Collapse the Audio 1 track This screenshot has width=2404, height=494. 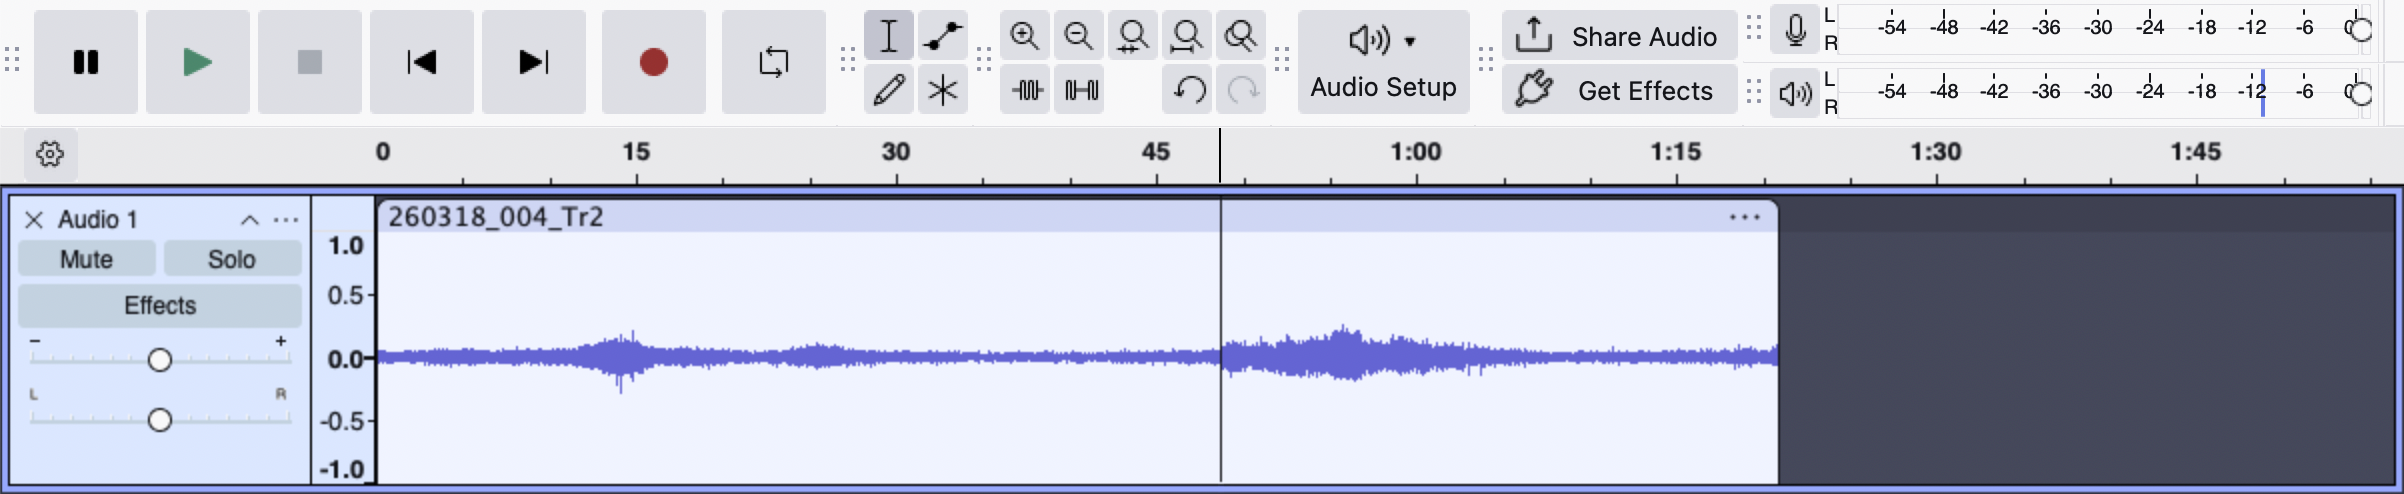tap(250, 220)
